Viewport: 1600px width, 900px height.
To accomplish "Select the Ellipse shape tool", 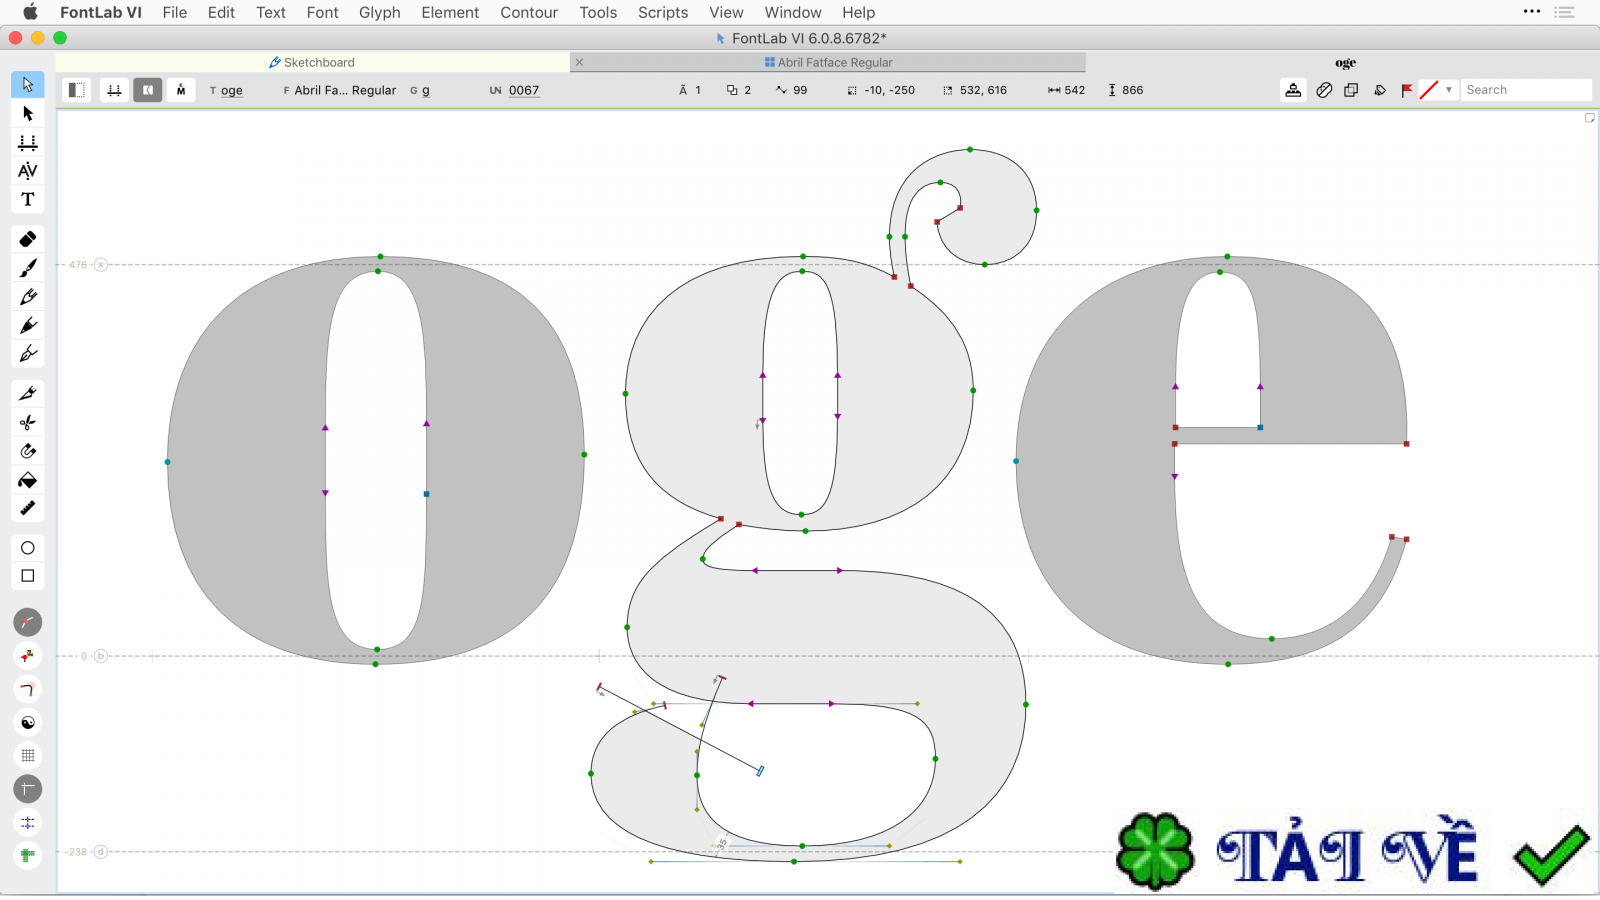I will [27, 547].
